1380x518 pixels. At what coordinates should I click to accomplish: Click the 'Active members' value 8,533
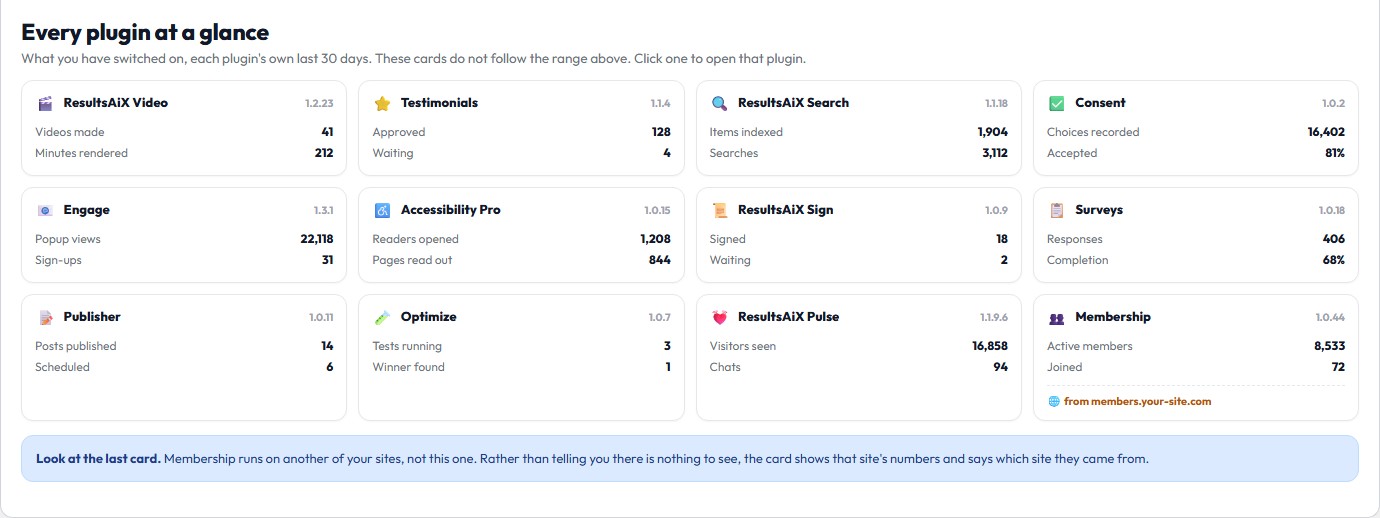(x=1329, y=346)
